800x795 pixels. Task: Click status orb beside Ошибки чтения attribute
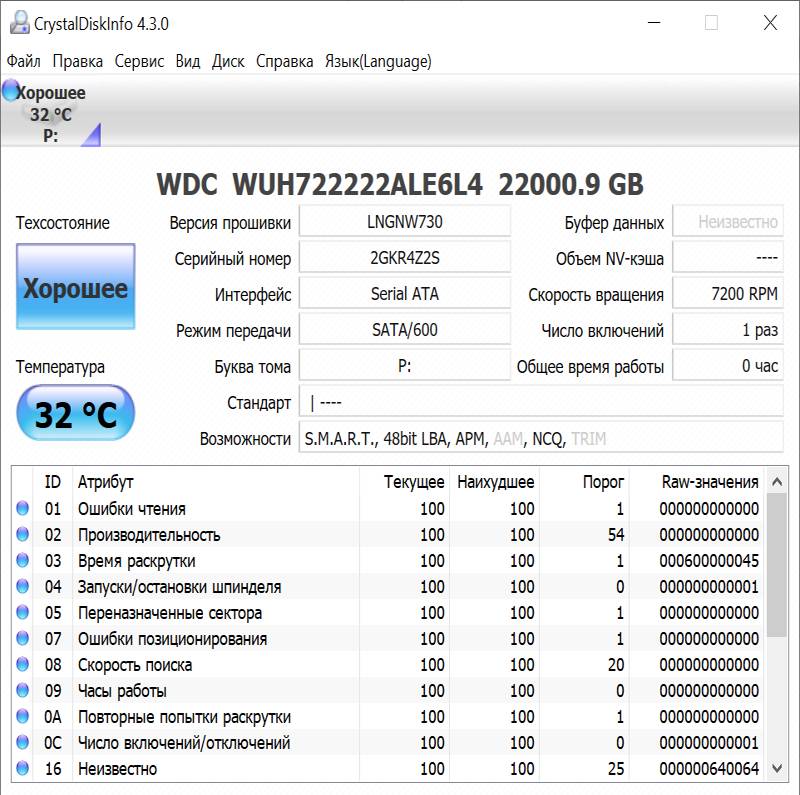(x=22, y=509)
